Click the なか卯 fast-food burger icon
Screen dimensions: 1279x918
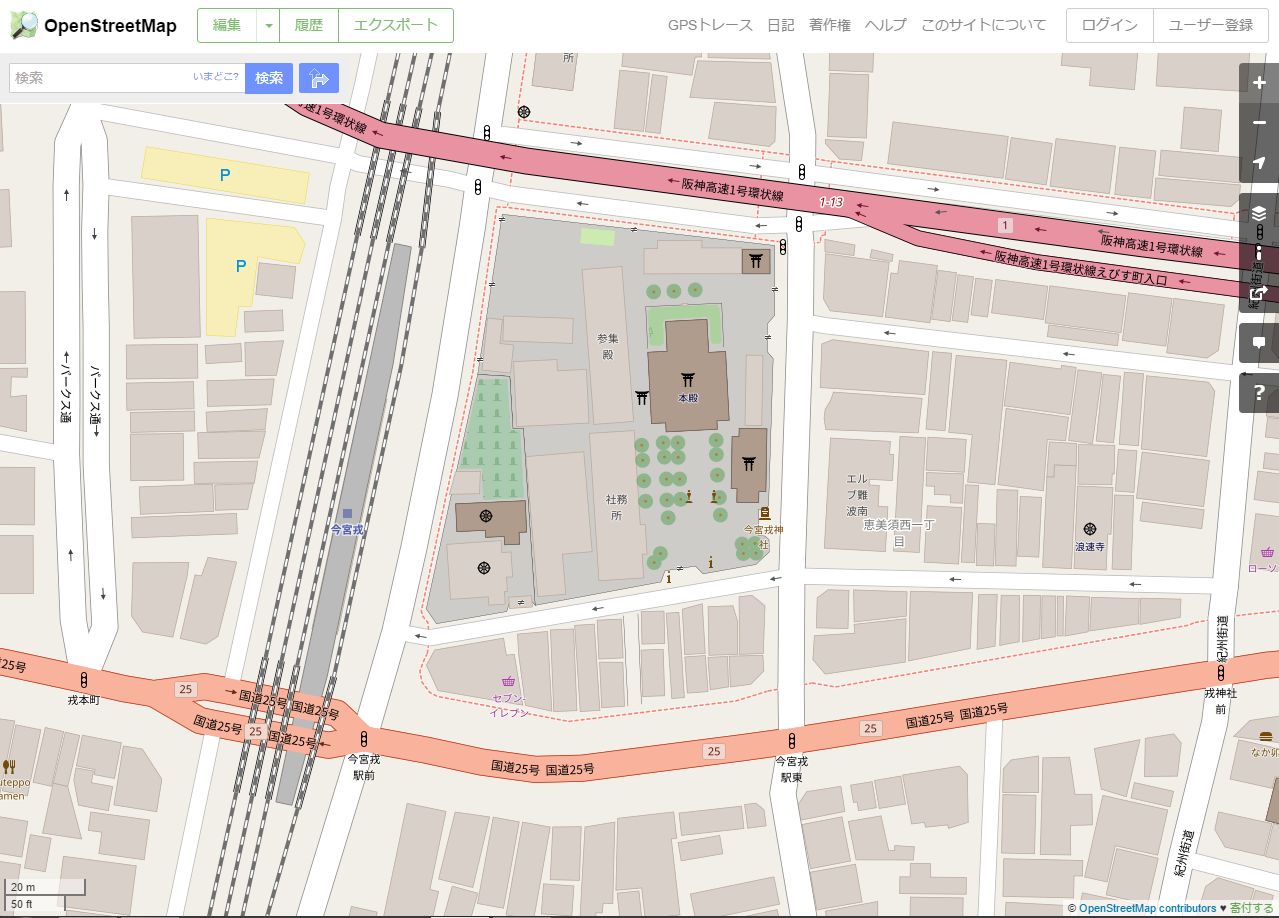tap(1266, 737)
